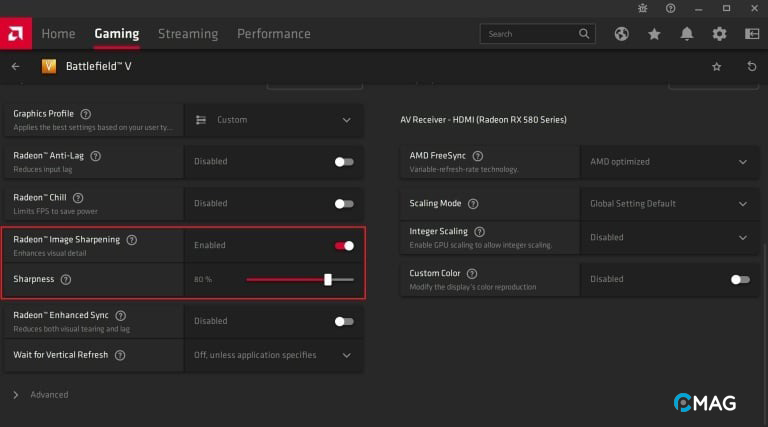
Task: Open notifications bell icon
Action: (687, 34)
